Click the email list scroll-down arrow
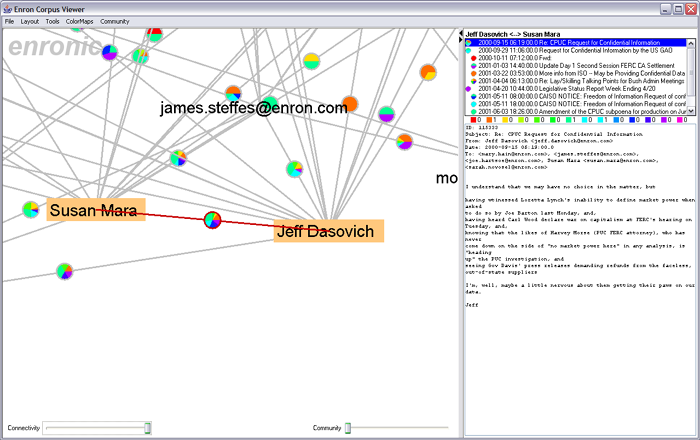This screenshot has width=700, height=440. click(x=691, y=111)
